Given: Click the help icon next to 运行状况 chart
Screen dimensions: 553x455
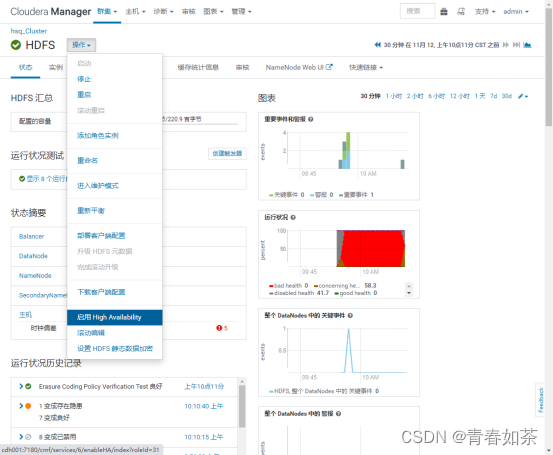Looking at the screenshot, I should [293, 217].
